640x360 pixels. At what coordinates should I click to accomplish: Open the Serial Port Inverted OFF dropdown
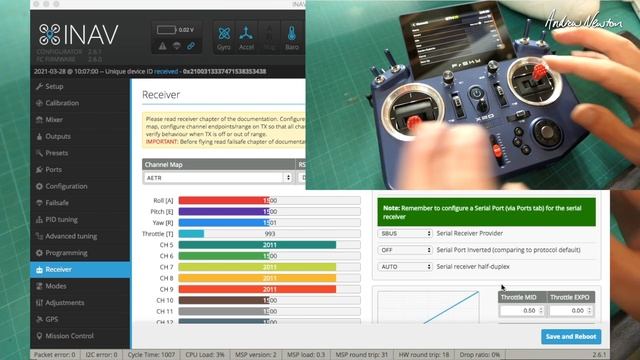coord(404,250)
